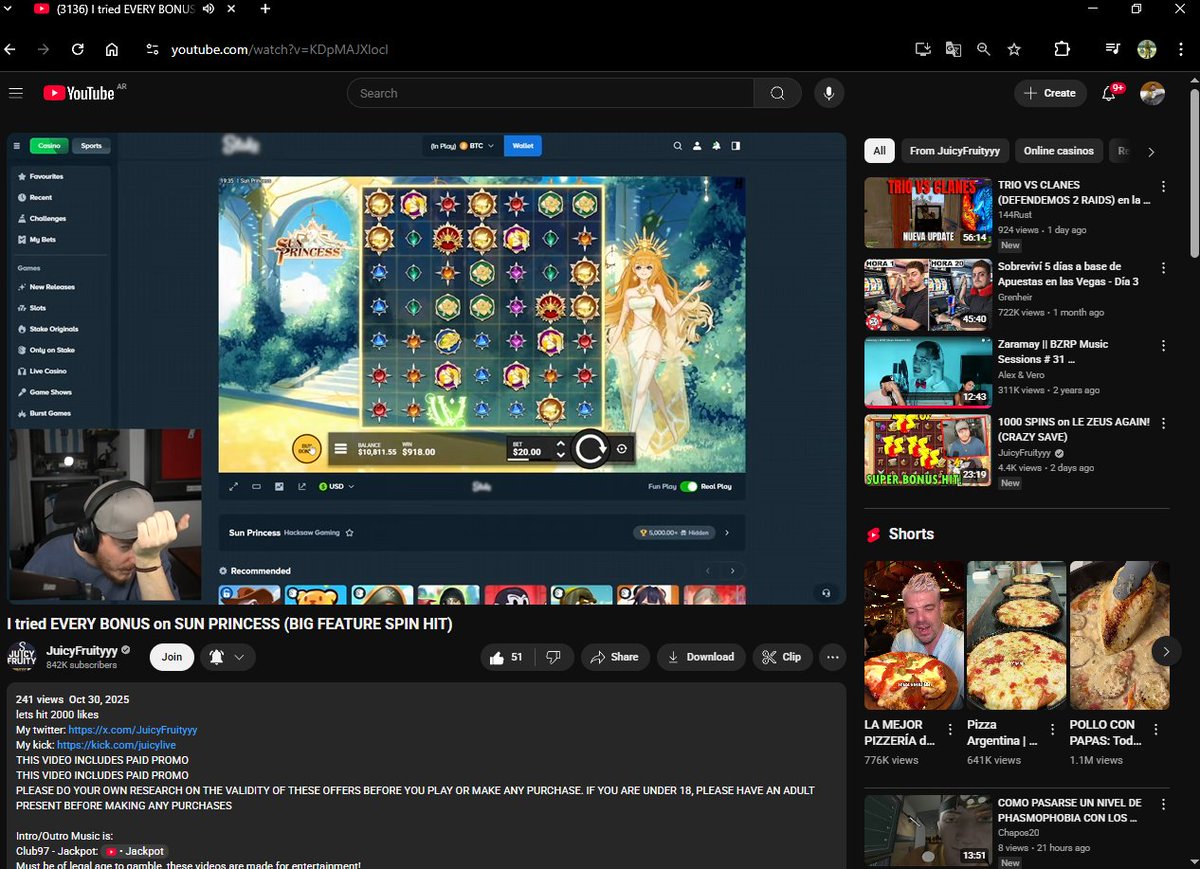Click the JuicyFruityyy channel avatar
This screenshot has height=869, width=1200.
(x=22, y=657)
